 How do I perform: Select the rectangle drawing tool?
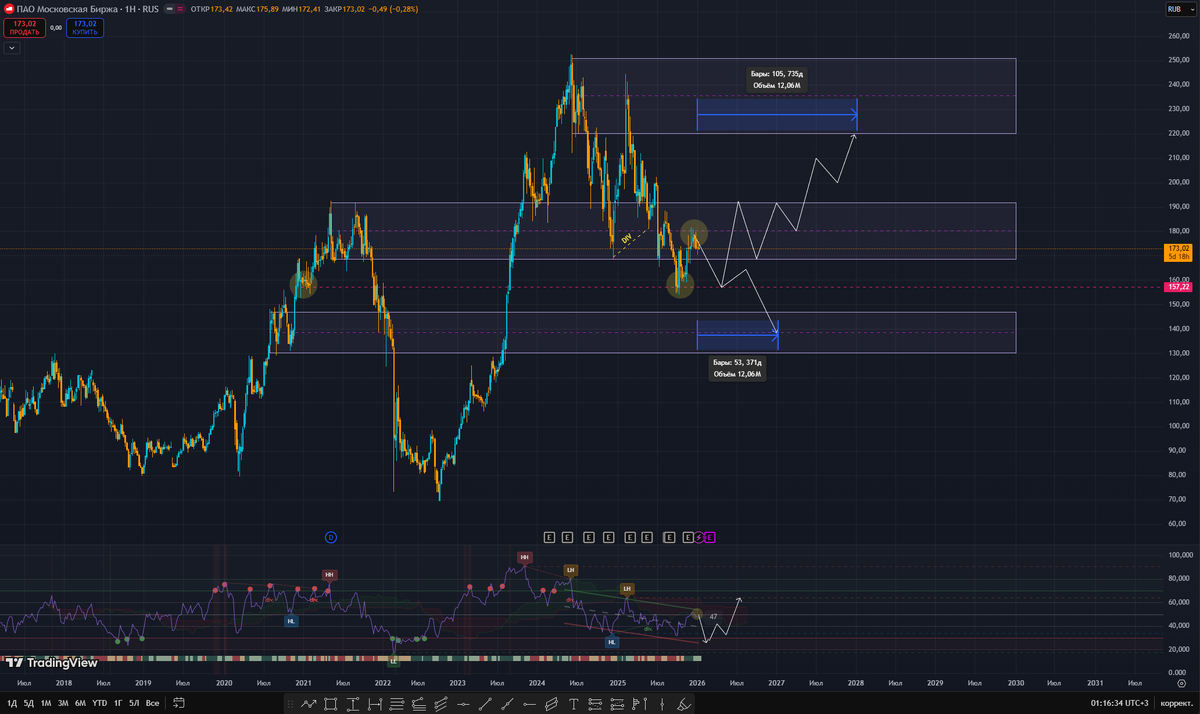(x=330, y=704)
